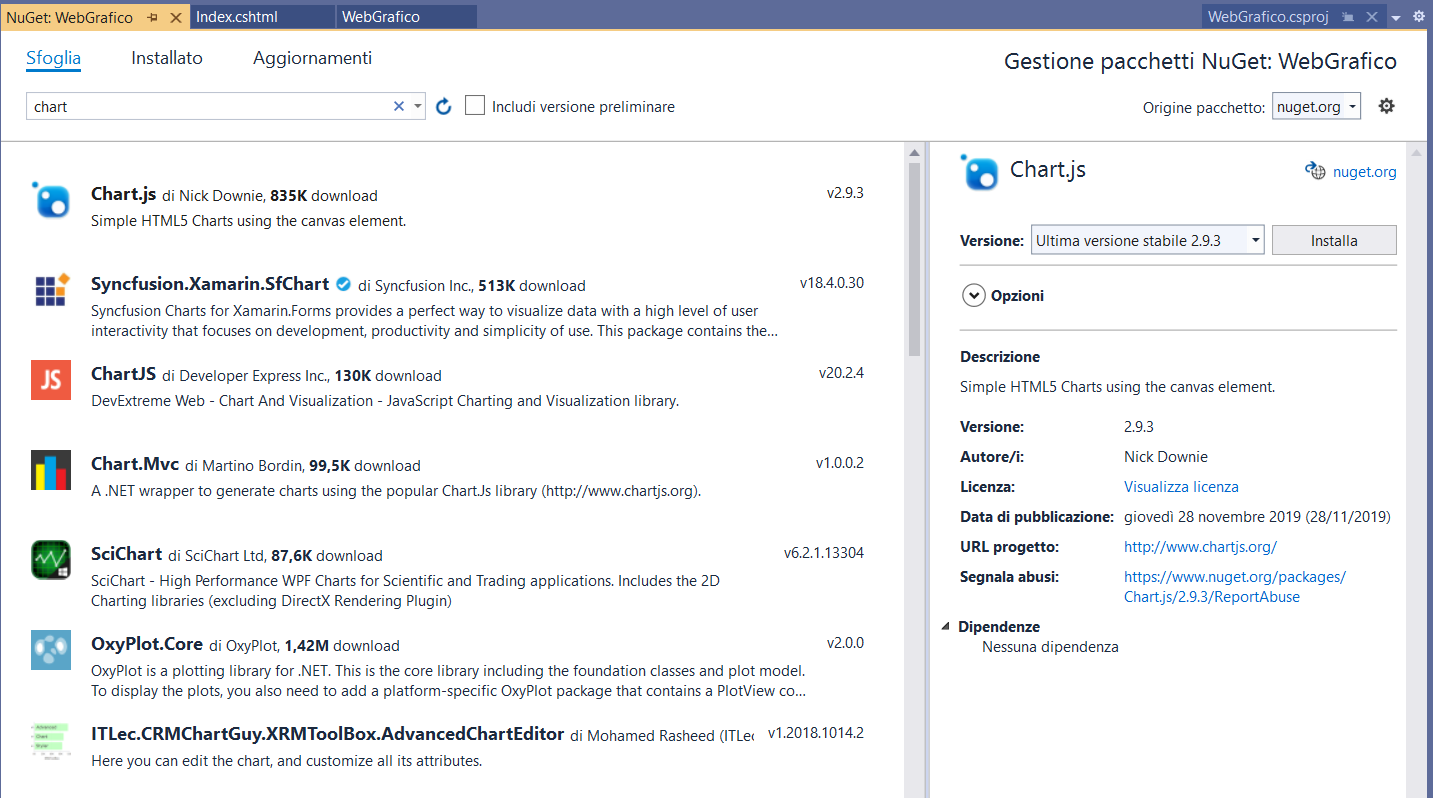Open the WebGrafico document tab
Viewport: 1433px width, 798px height.
[406, 17]
